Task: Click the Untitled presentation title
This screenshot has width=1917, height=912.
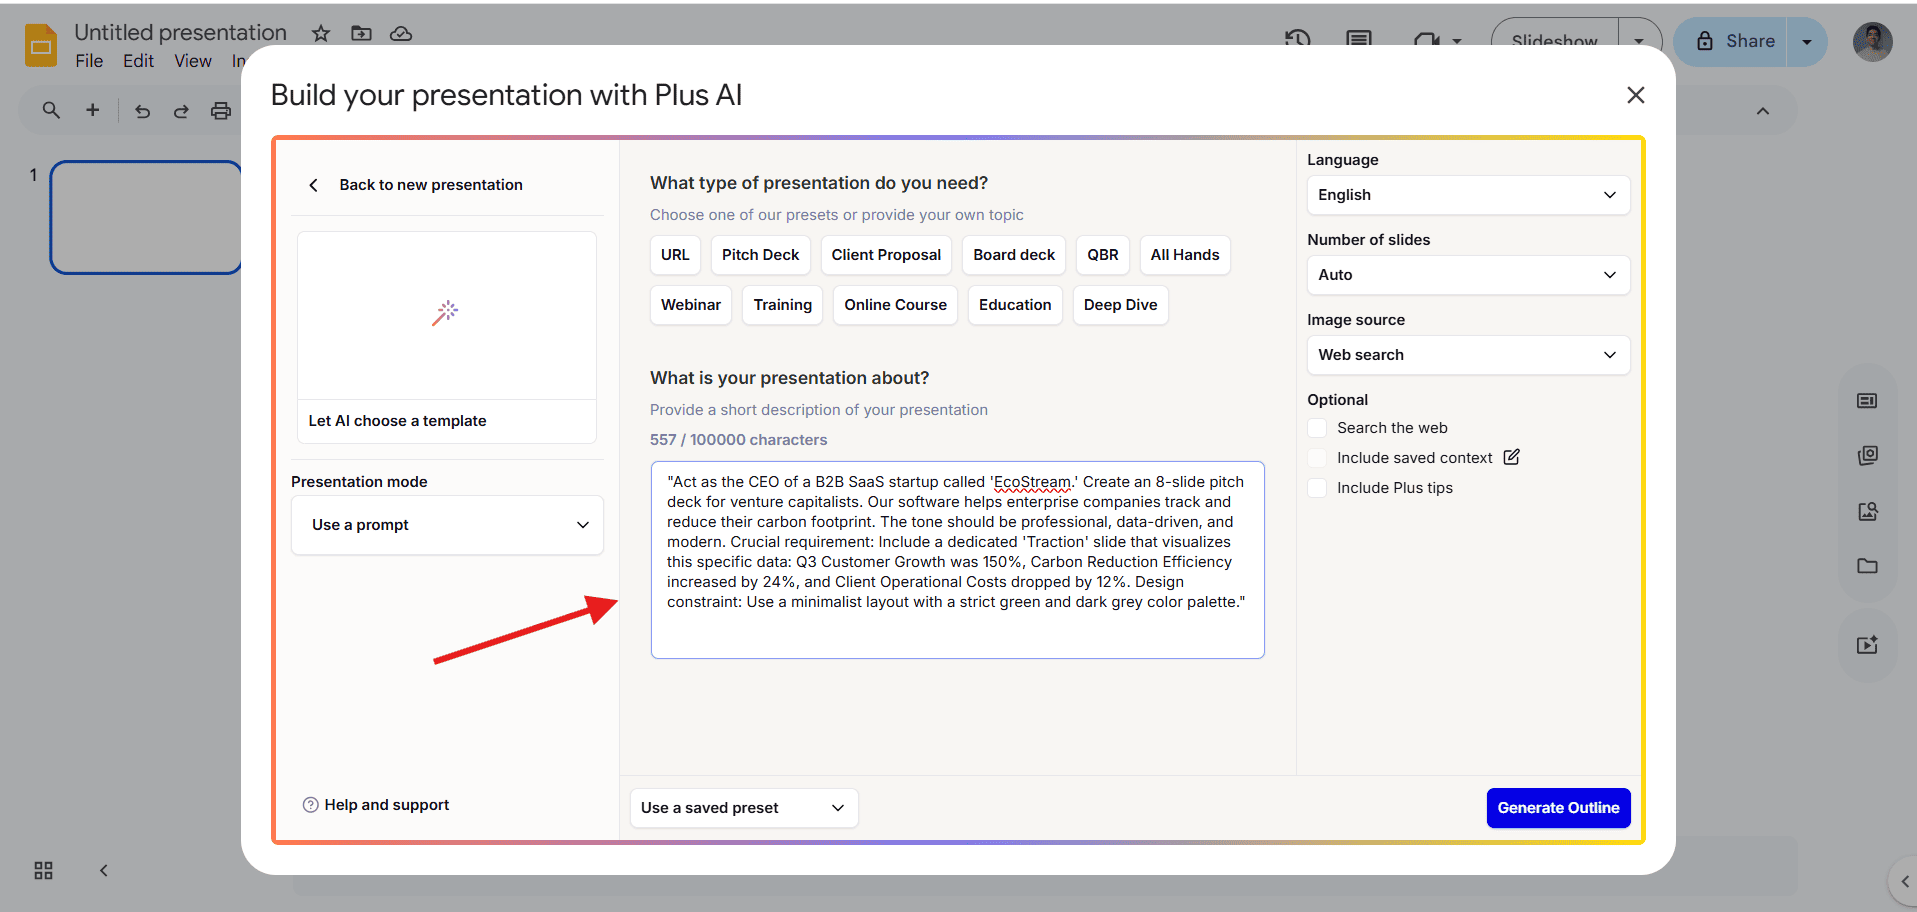Action: pyautogui.click(x=180, y=33)
